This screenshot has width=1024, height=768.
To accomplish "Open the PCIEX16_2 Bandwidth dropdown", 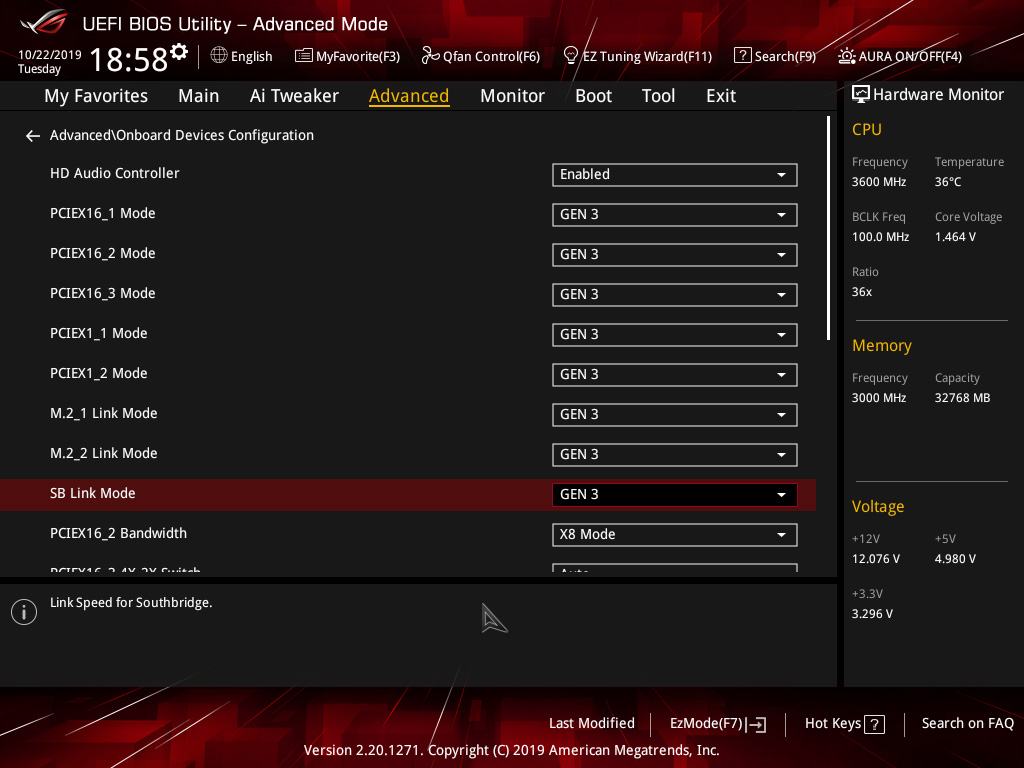I will (x=675, y=535).
